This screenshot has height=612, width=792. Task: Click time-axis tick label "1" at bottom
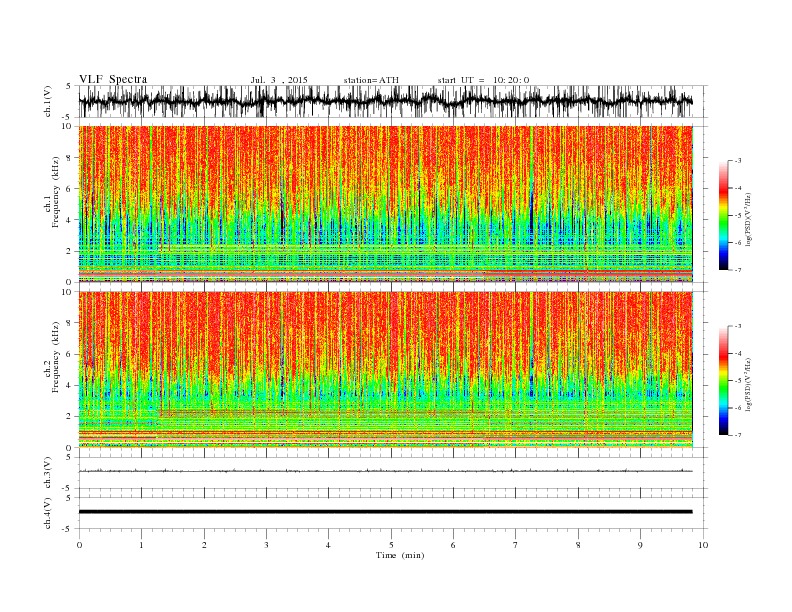click(141, 545)
